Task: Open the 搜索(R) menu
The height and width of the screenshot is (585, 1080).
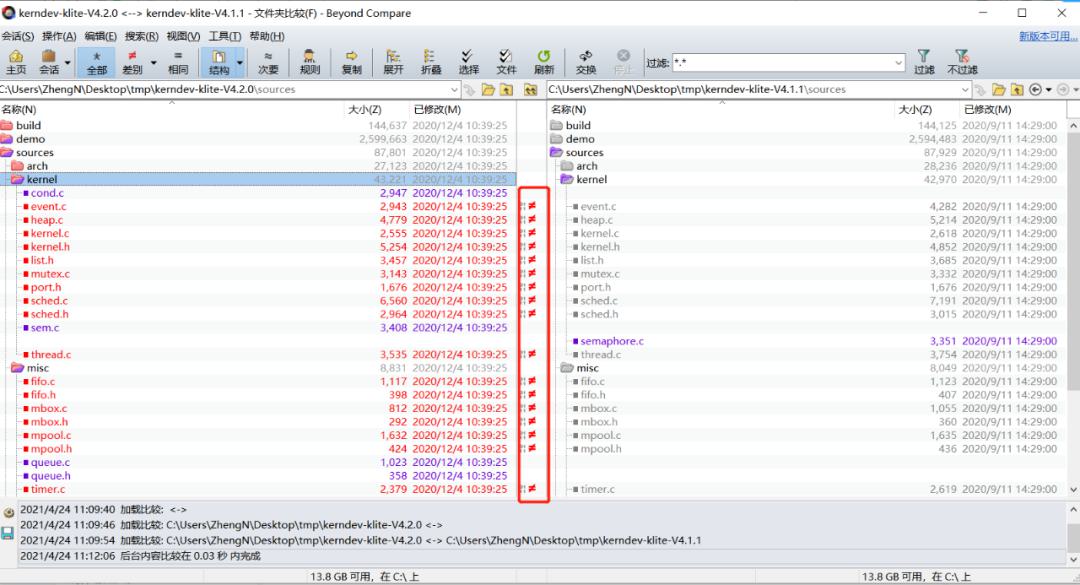Action: point(142,36)
